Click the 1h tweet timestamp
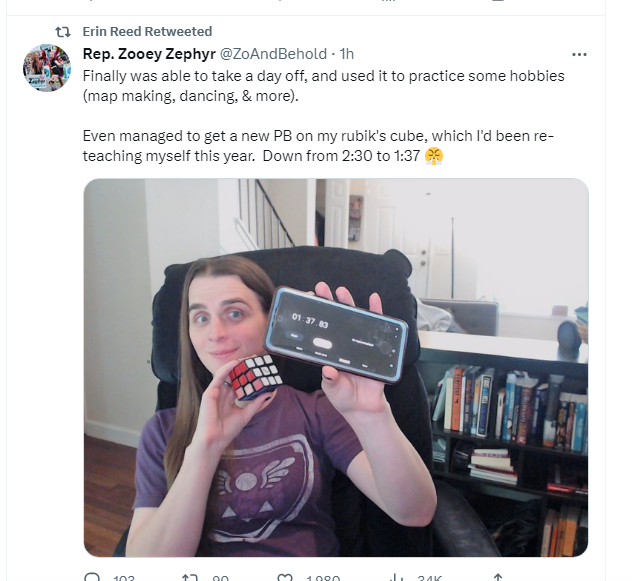 click(347, 54)
